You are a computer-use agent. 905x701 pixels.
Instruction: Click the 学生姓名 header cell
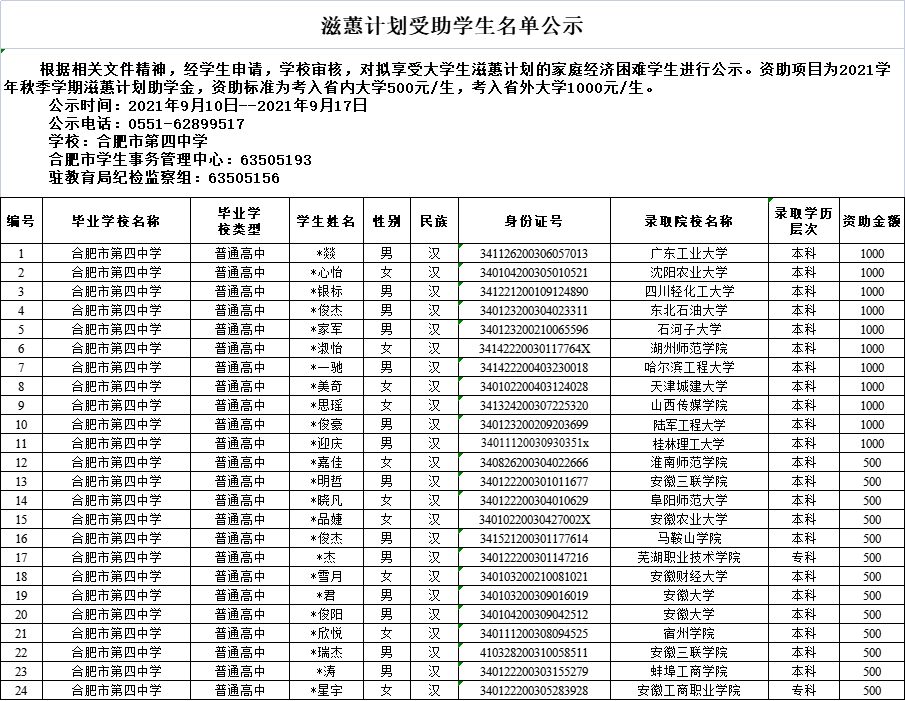tap(327, 221)
